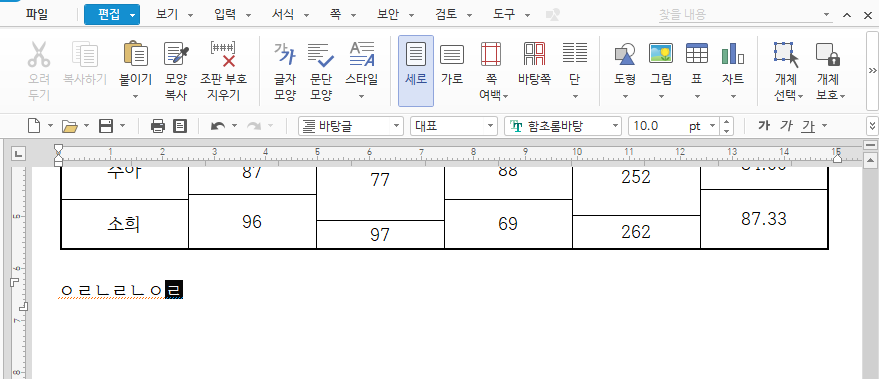
Task: Select 가로 landscape orientation
Action: coord(451,55)
